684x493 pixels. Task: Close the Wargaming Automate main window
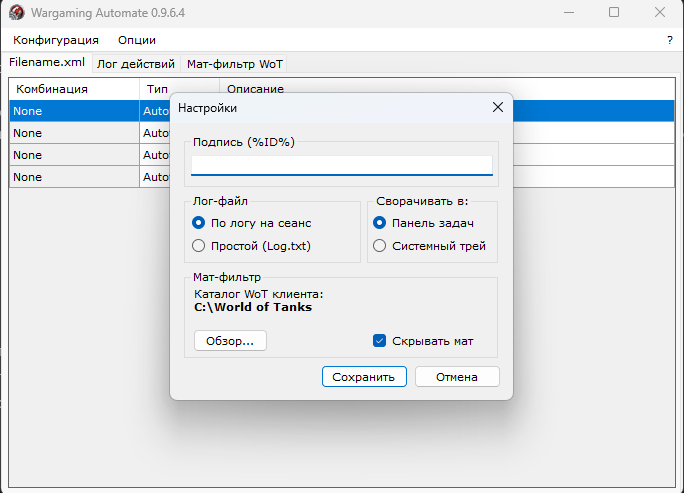click(x=660, y=12)
